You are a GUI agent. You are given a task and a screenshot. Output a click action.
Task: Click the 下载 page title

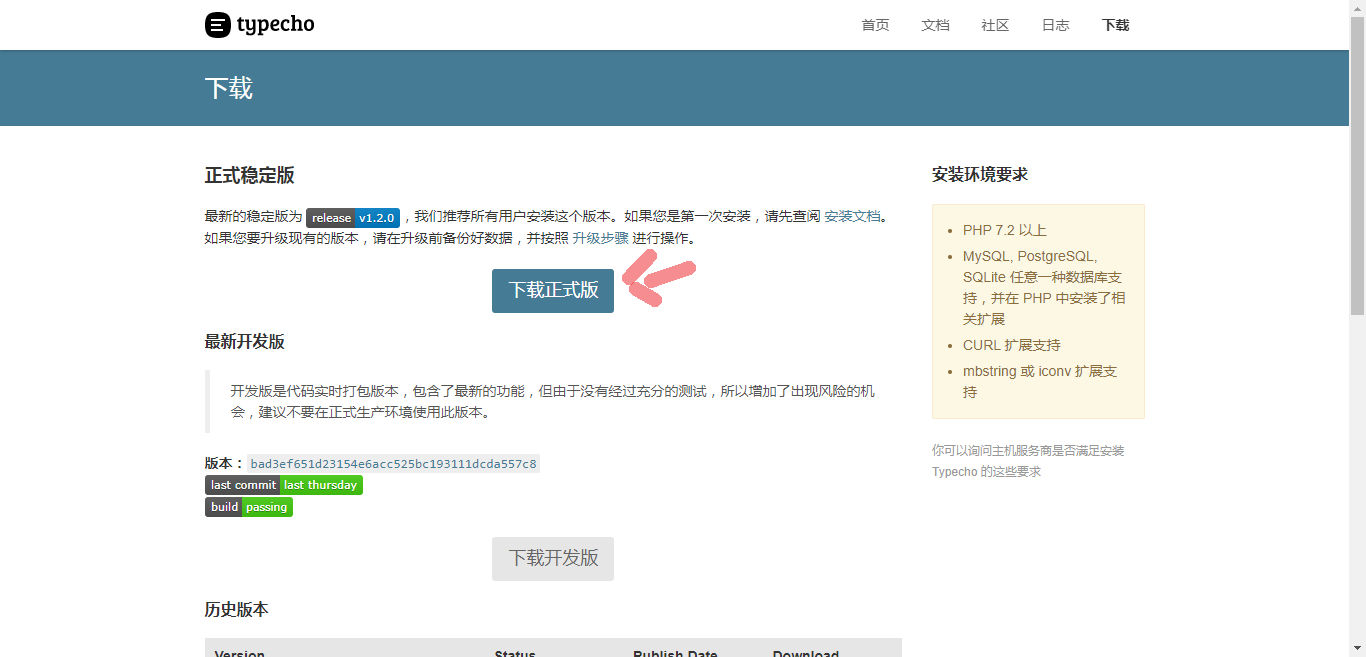[x=229, y=88]
